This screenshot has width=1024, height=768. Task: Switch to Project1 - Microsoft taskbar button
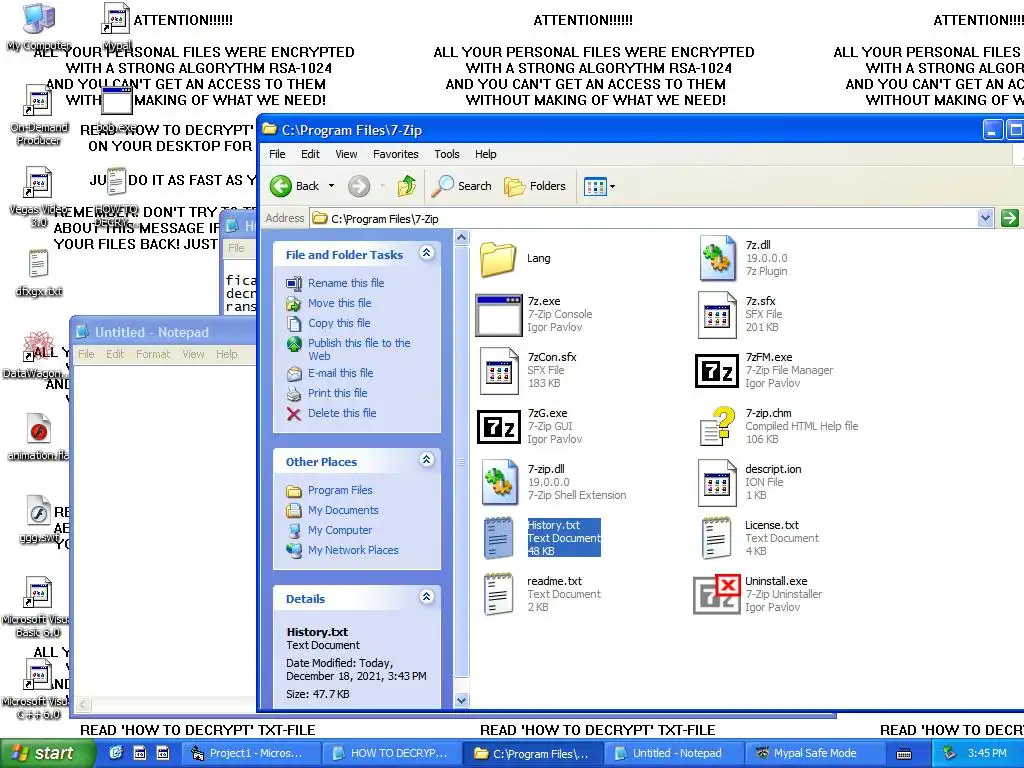point(251,753)
